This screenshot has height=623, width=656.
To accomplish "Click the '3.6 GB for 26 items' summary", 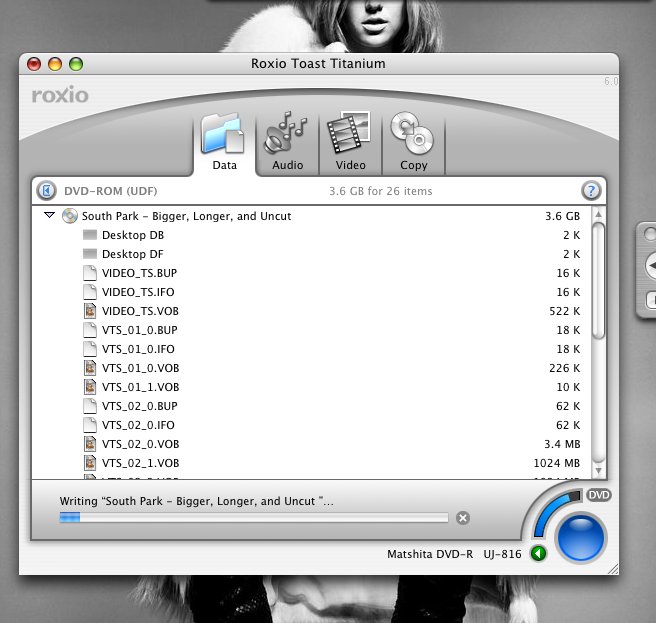I will [380, 191].
